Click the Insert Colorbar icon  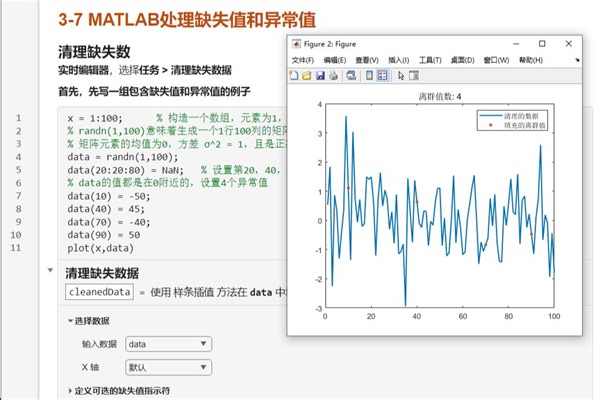tap(369, 75)
